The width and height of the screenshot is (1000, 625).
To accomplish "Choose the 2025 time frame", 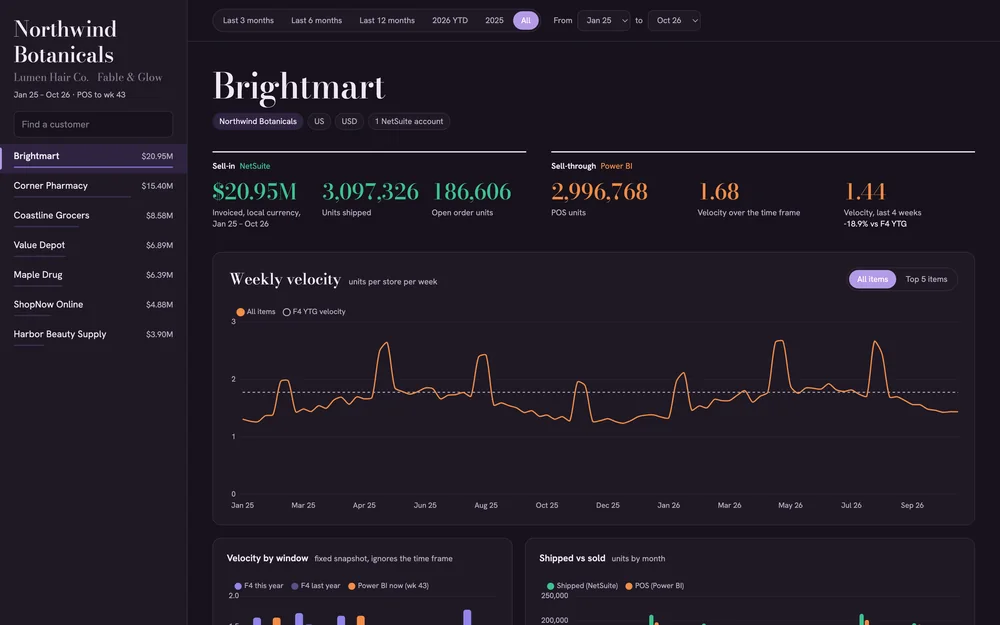I will tap(494, 20).
